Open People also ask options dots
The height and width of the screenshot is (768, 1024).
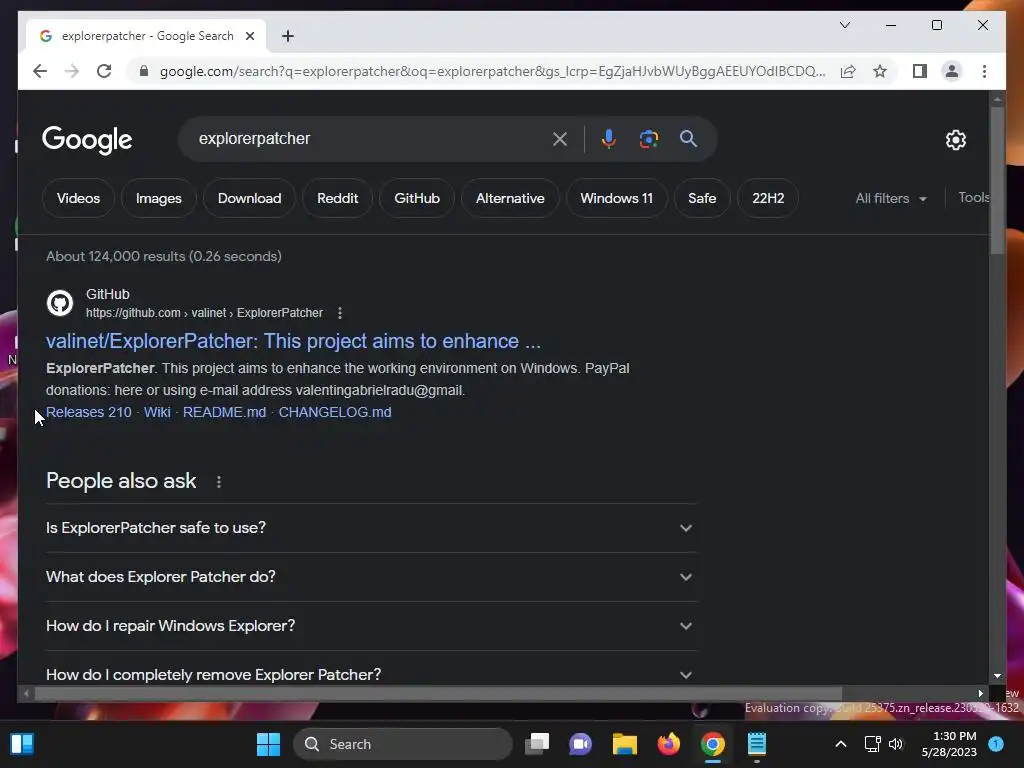click(x=219, y=482)
